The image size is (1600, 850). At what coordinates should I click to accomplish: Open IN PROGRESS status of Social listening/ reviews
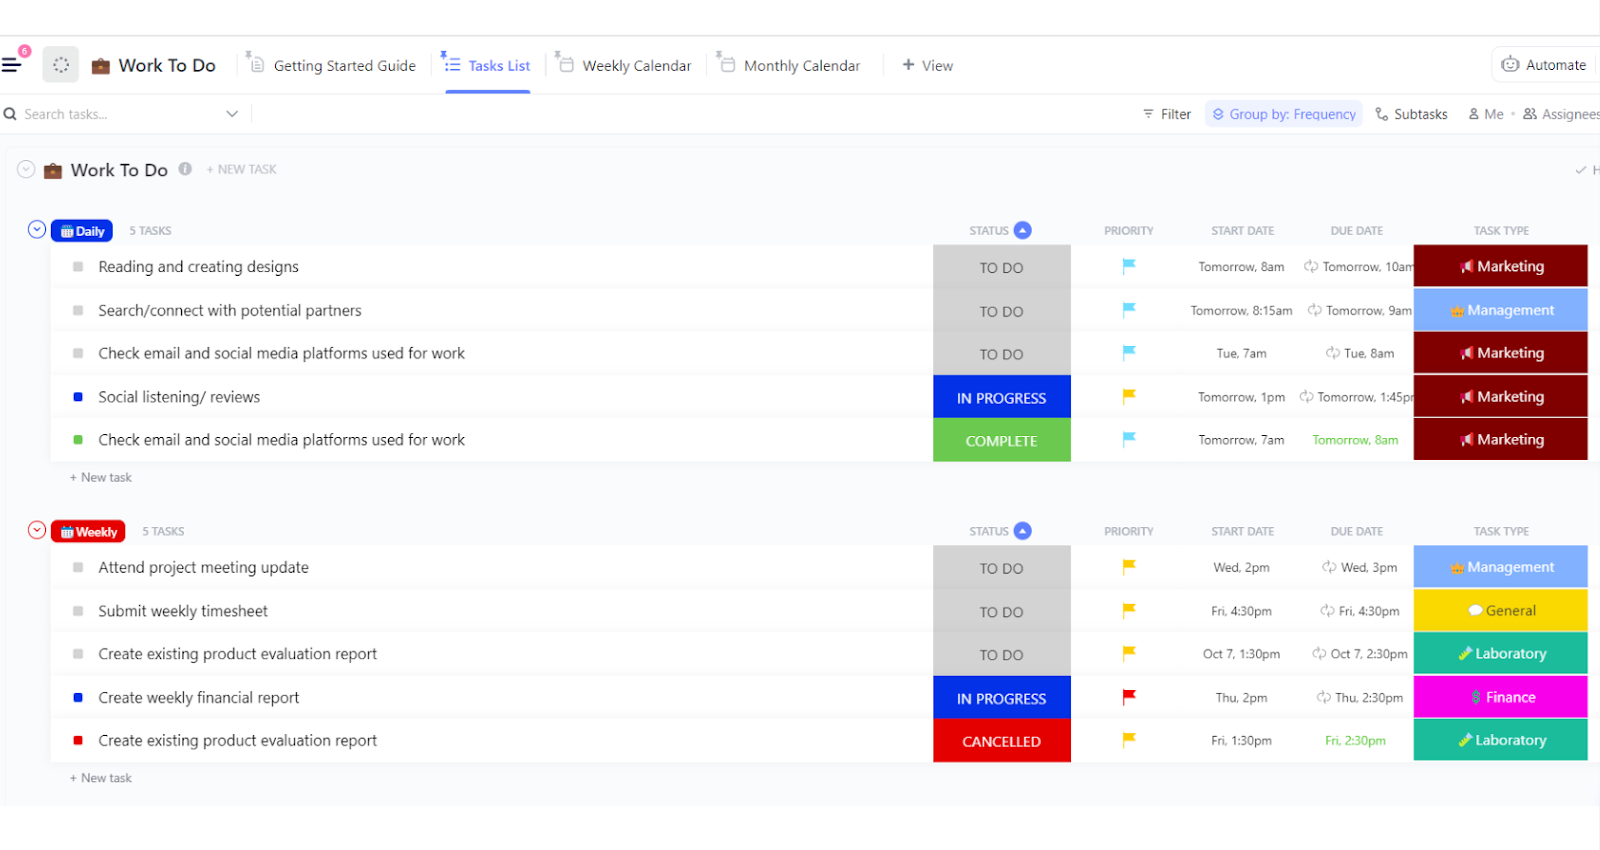point(1001,398)
